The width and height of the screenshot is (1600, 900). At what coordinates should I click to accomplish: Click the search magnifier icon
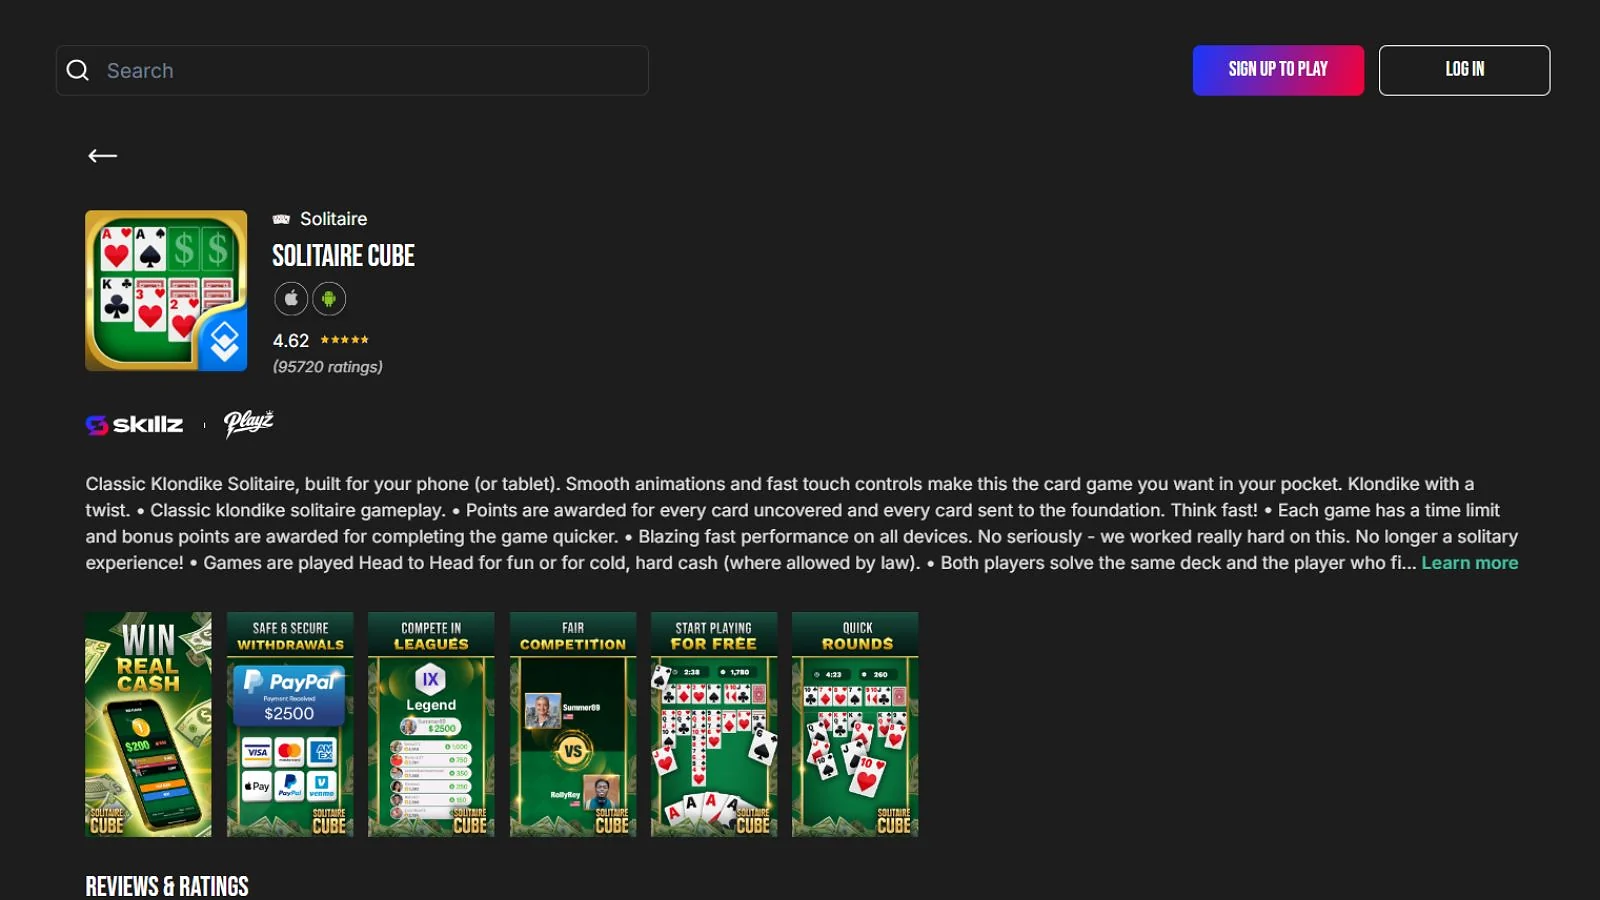pos(77,70)
